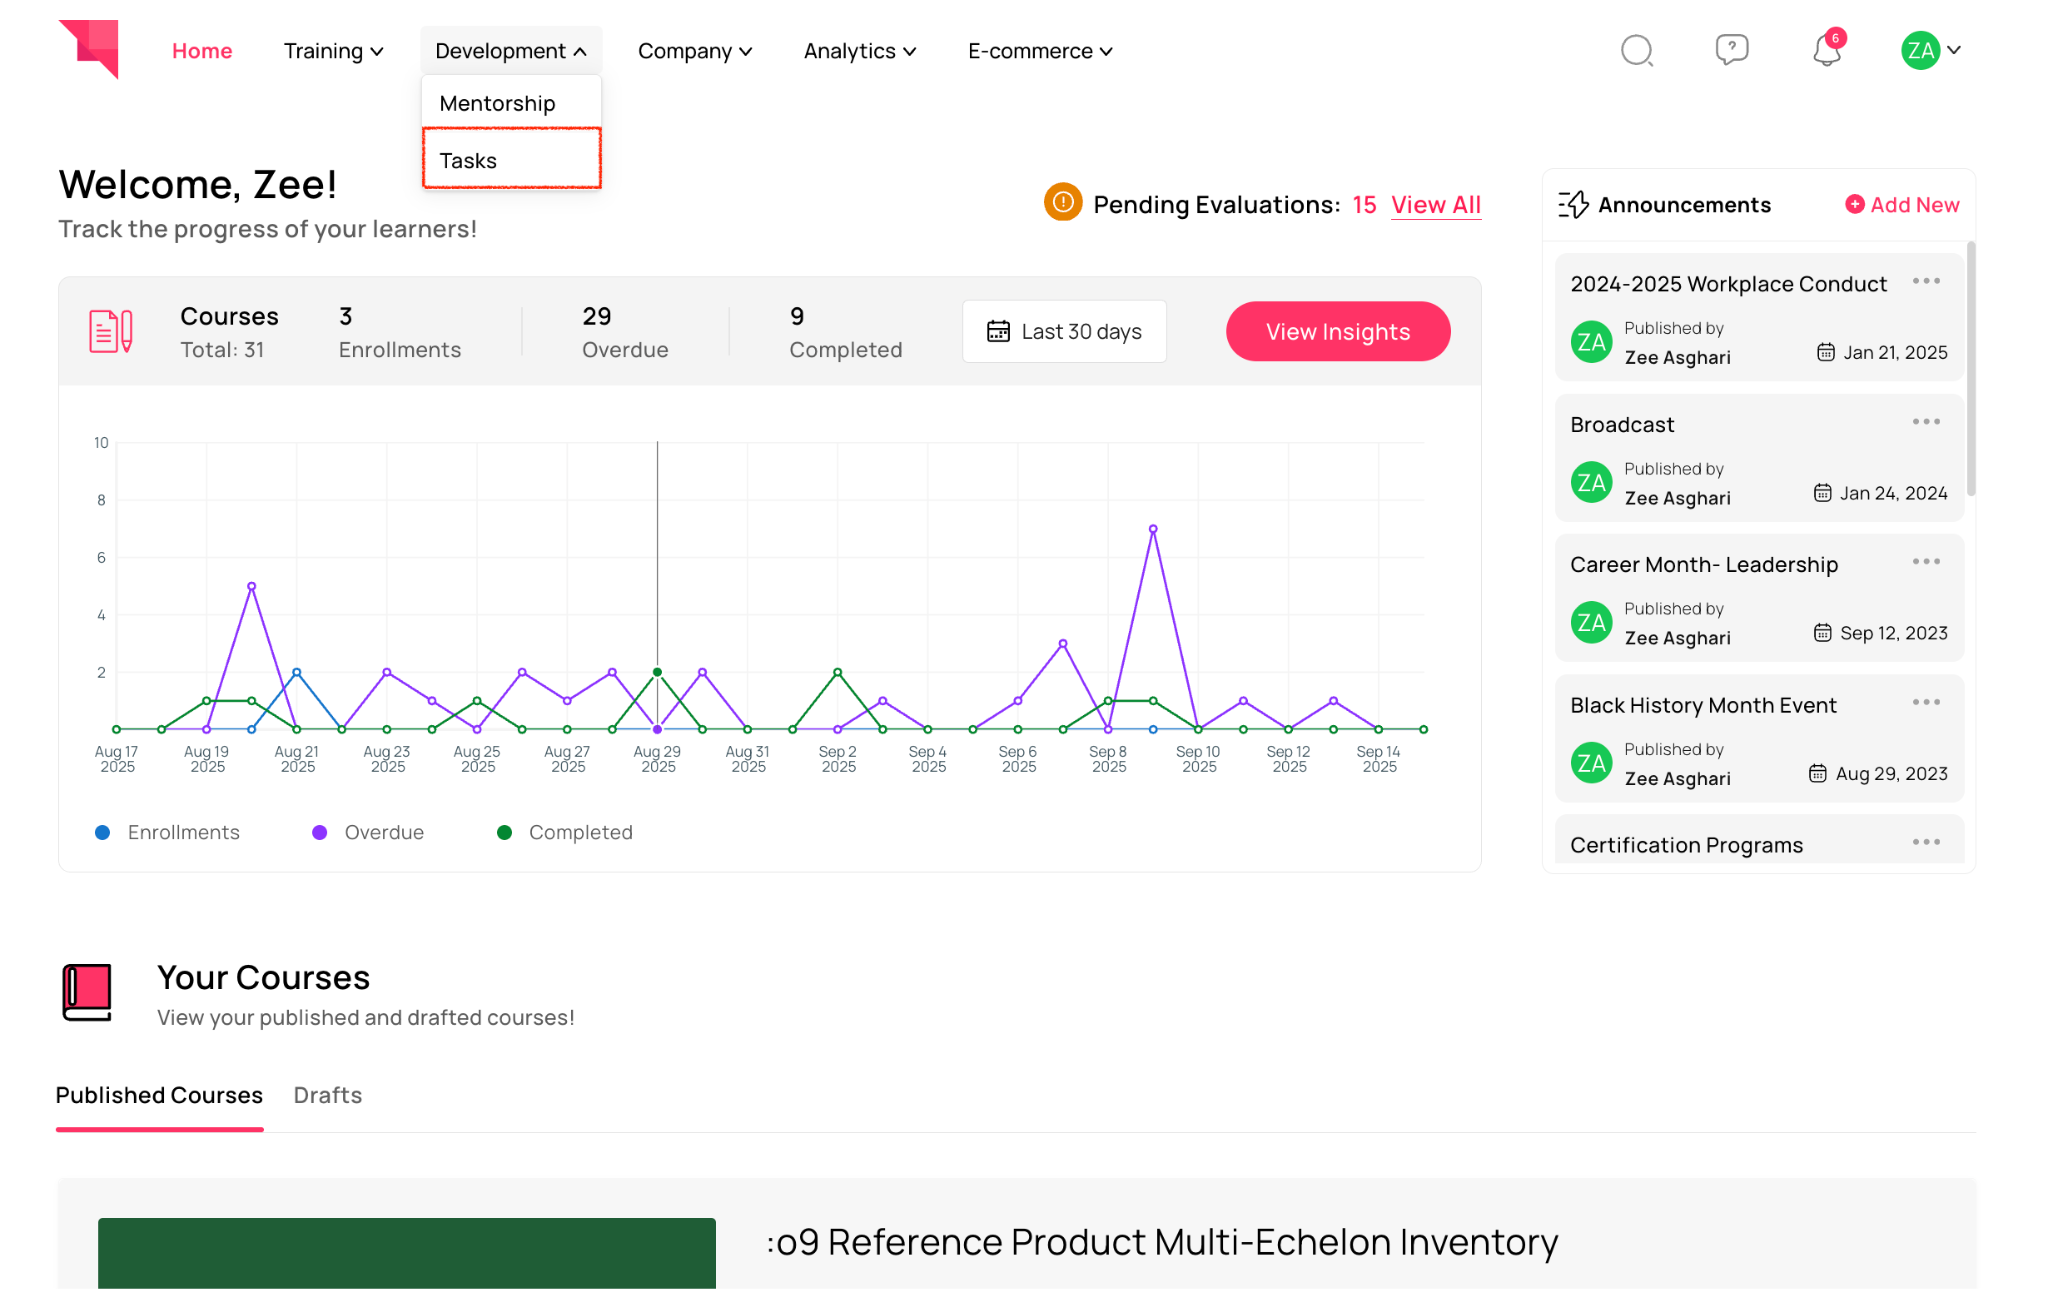This screenshot has height=1289, width=2048.
Task: Open the Last 30 days date range selector
Action: click(x=1064, y=331)
